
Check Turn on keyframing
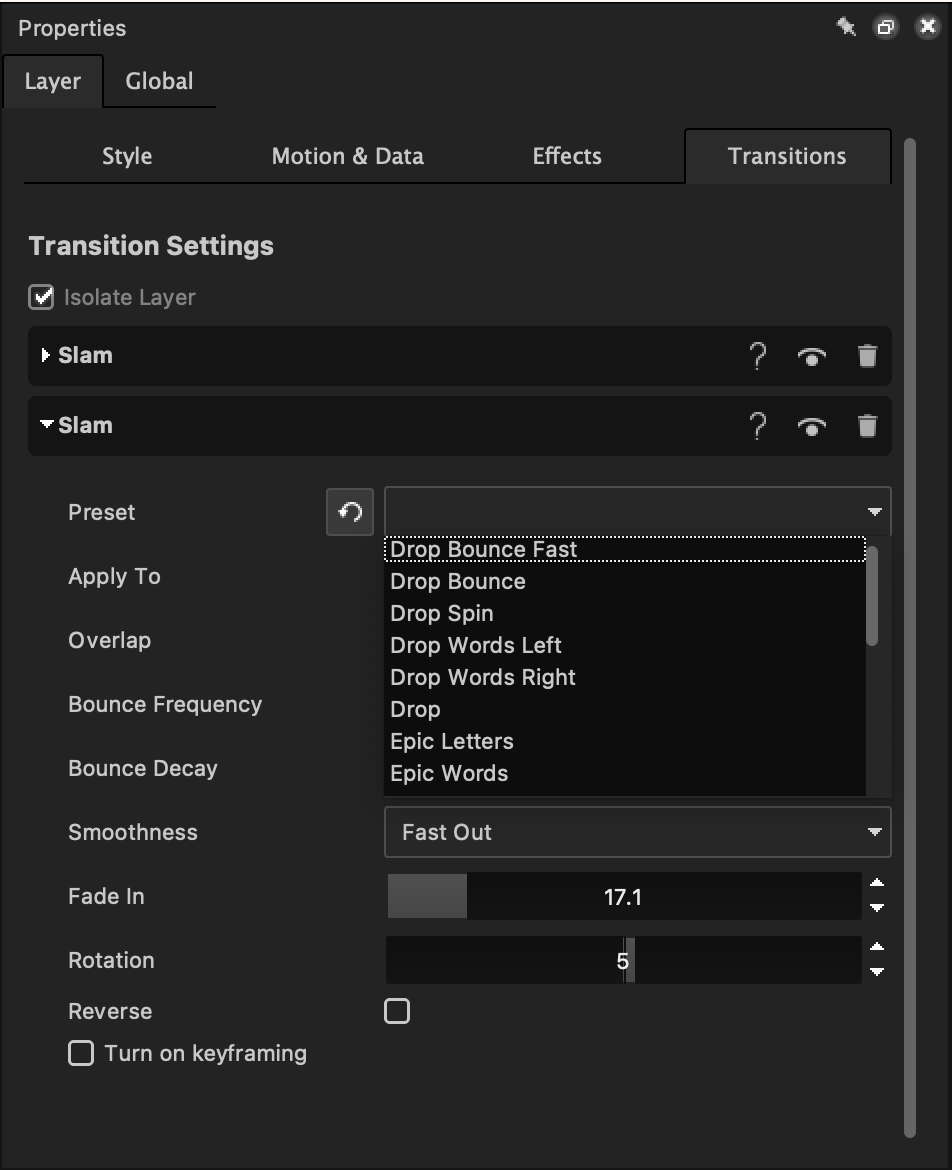pyautogui.click(x=81, y=1053)
